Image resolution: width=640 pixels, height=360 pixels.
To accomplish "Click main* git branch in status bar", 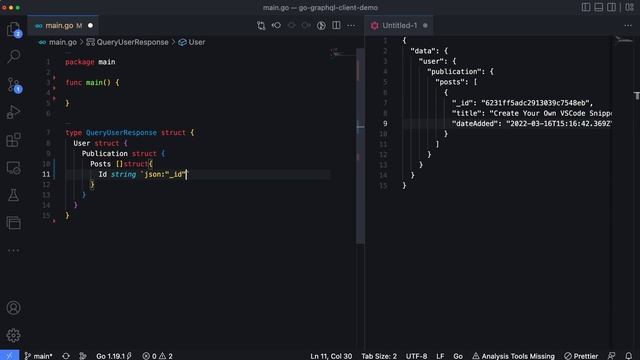I will point(38,356).
